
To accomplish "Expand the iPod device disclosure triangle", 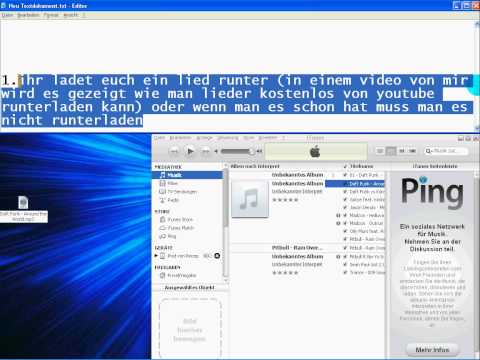I will (156, 256).
